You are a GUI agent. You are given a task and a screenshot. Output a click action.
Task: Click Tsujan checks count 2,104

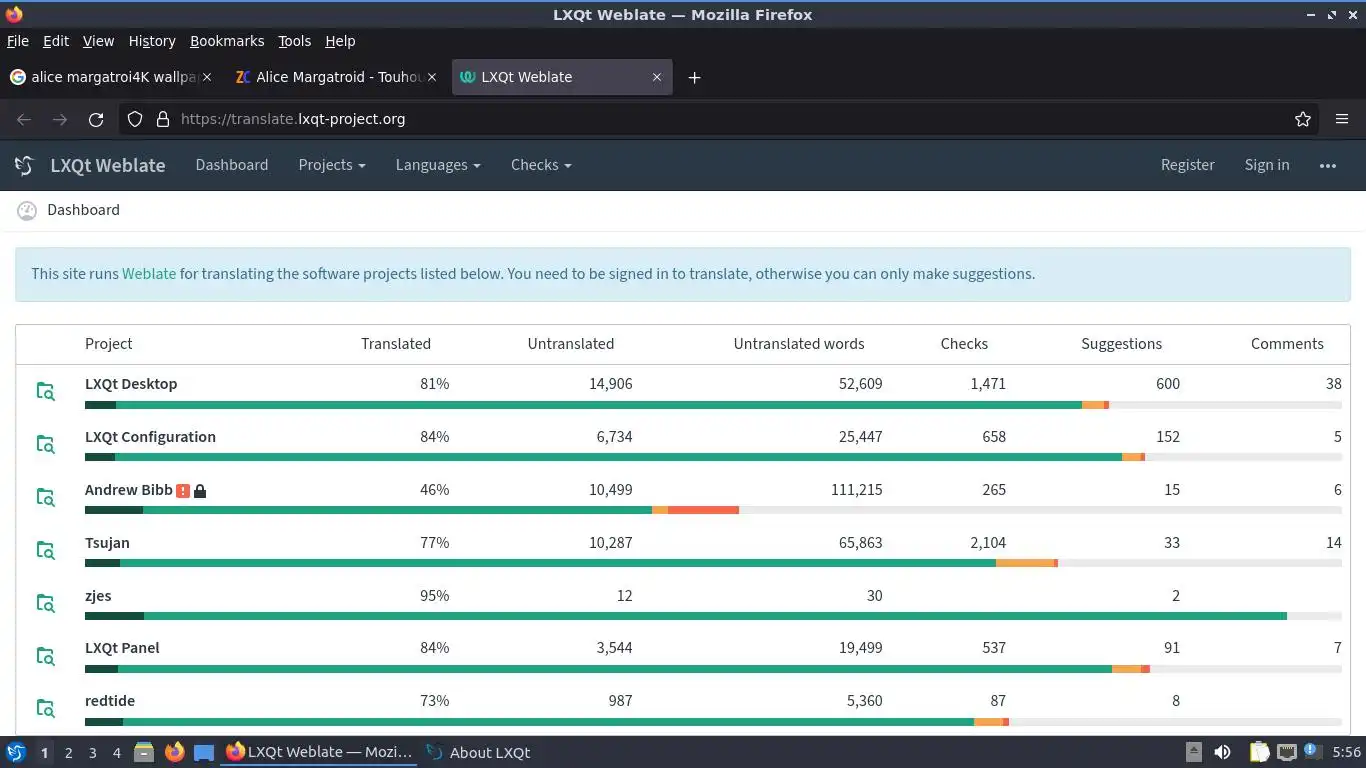click(987, 543)
